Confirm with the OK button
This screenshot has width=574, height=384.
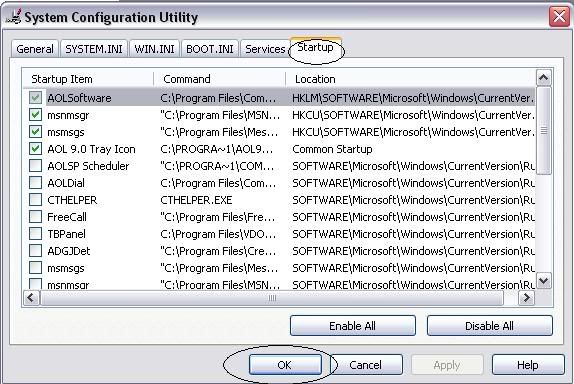pyautogui.click(x=285, y=365)
